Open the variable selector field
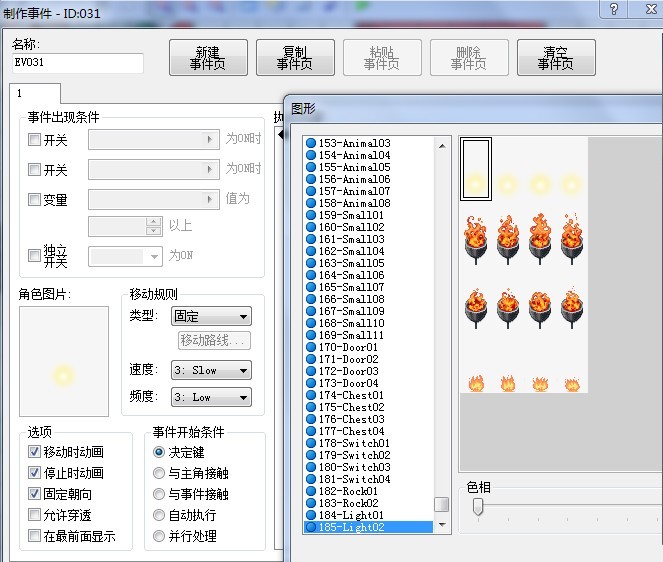Image resolution: width=663 pixels, height=562 pixels. tap(154, 199)
